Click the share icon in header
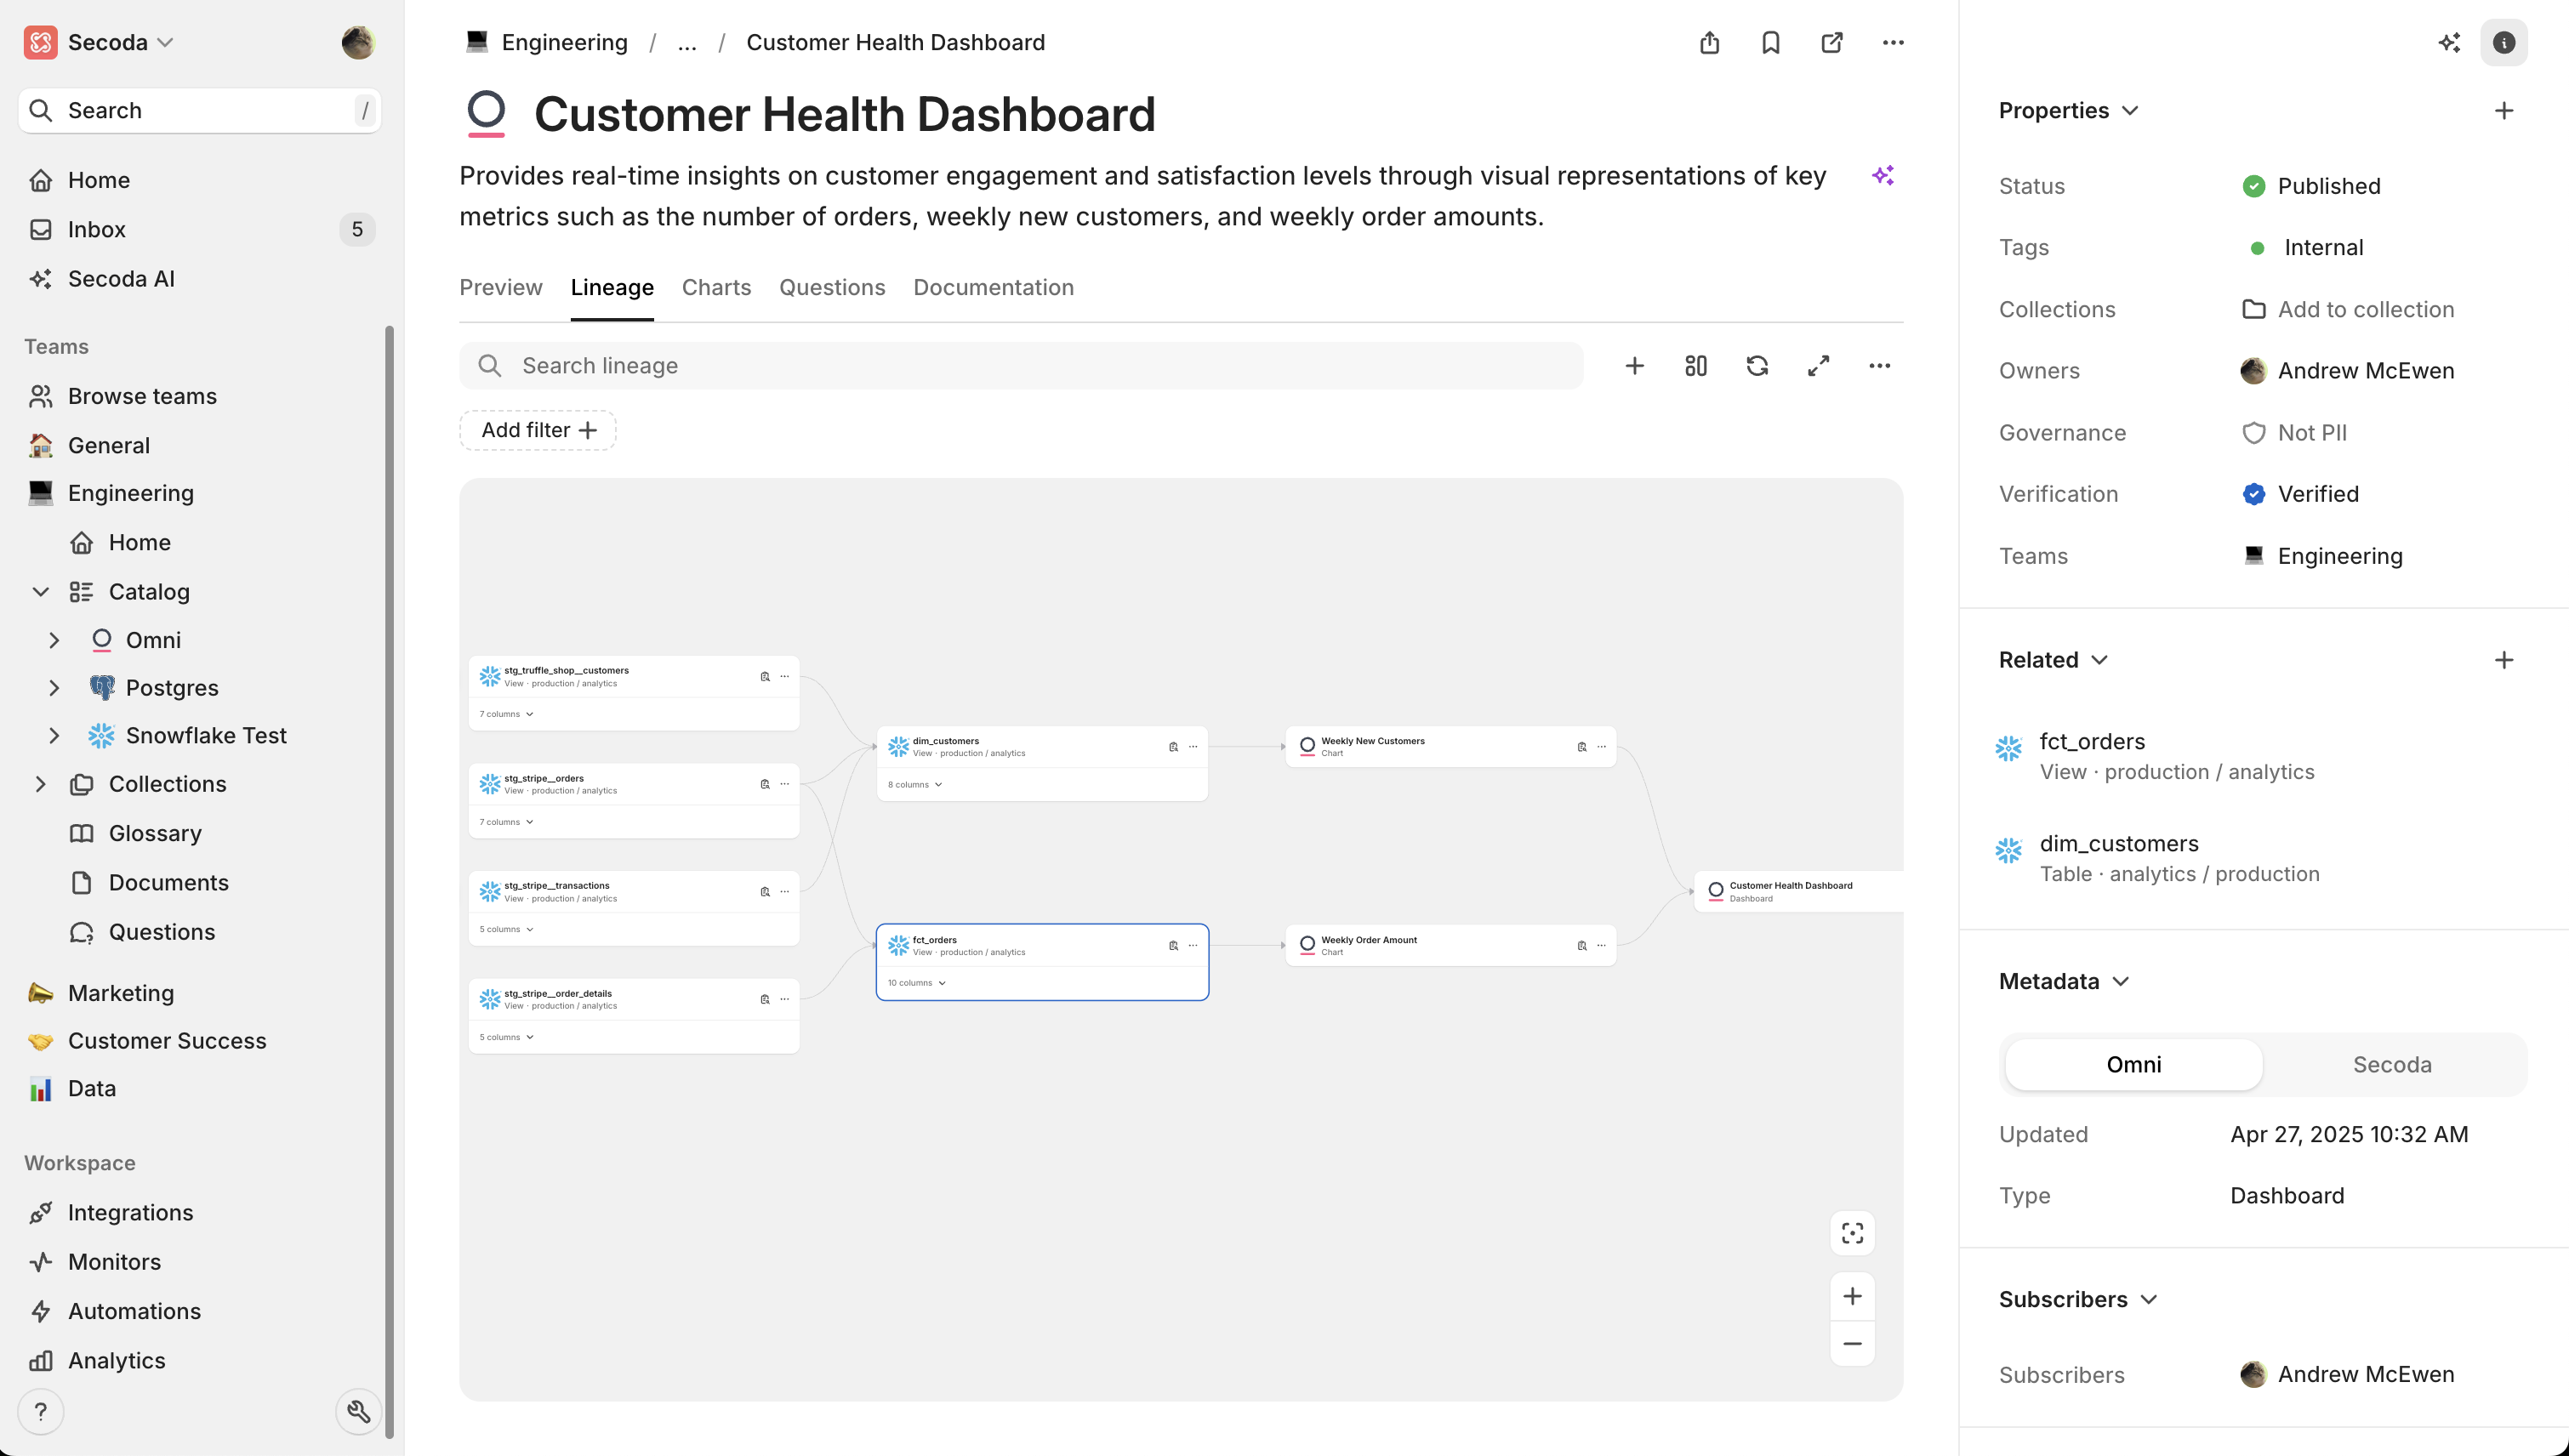Screen dimensions: 2569x1456 click(1709, 42)
